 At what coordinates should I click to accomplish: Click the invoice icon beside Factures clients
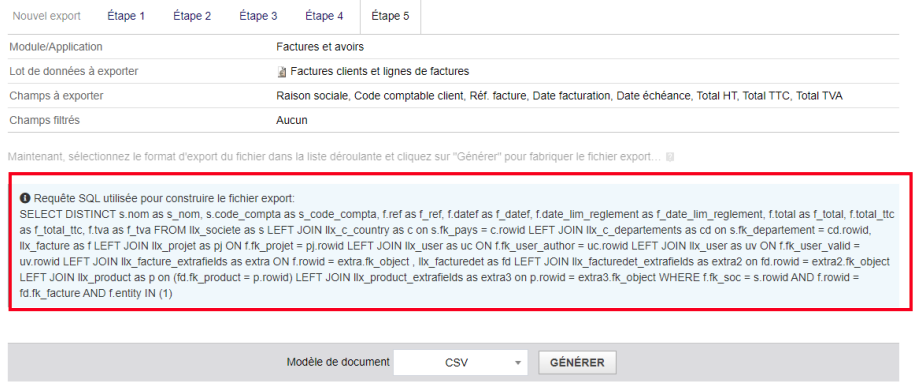click(282, 72)
